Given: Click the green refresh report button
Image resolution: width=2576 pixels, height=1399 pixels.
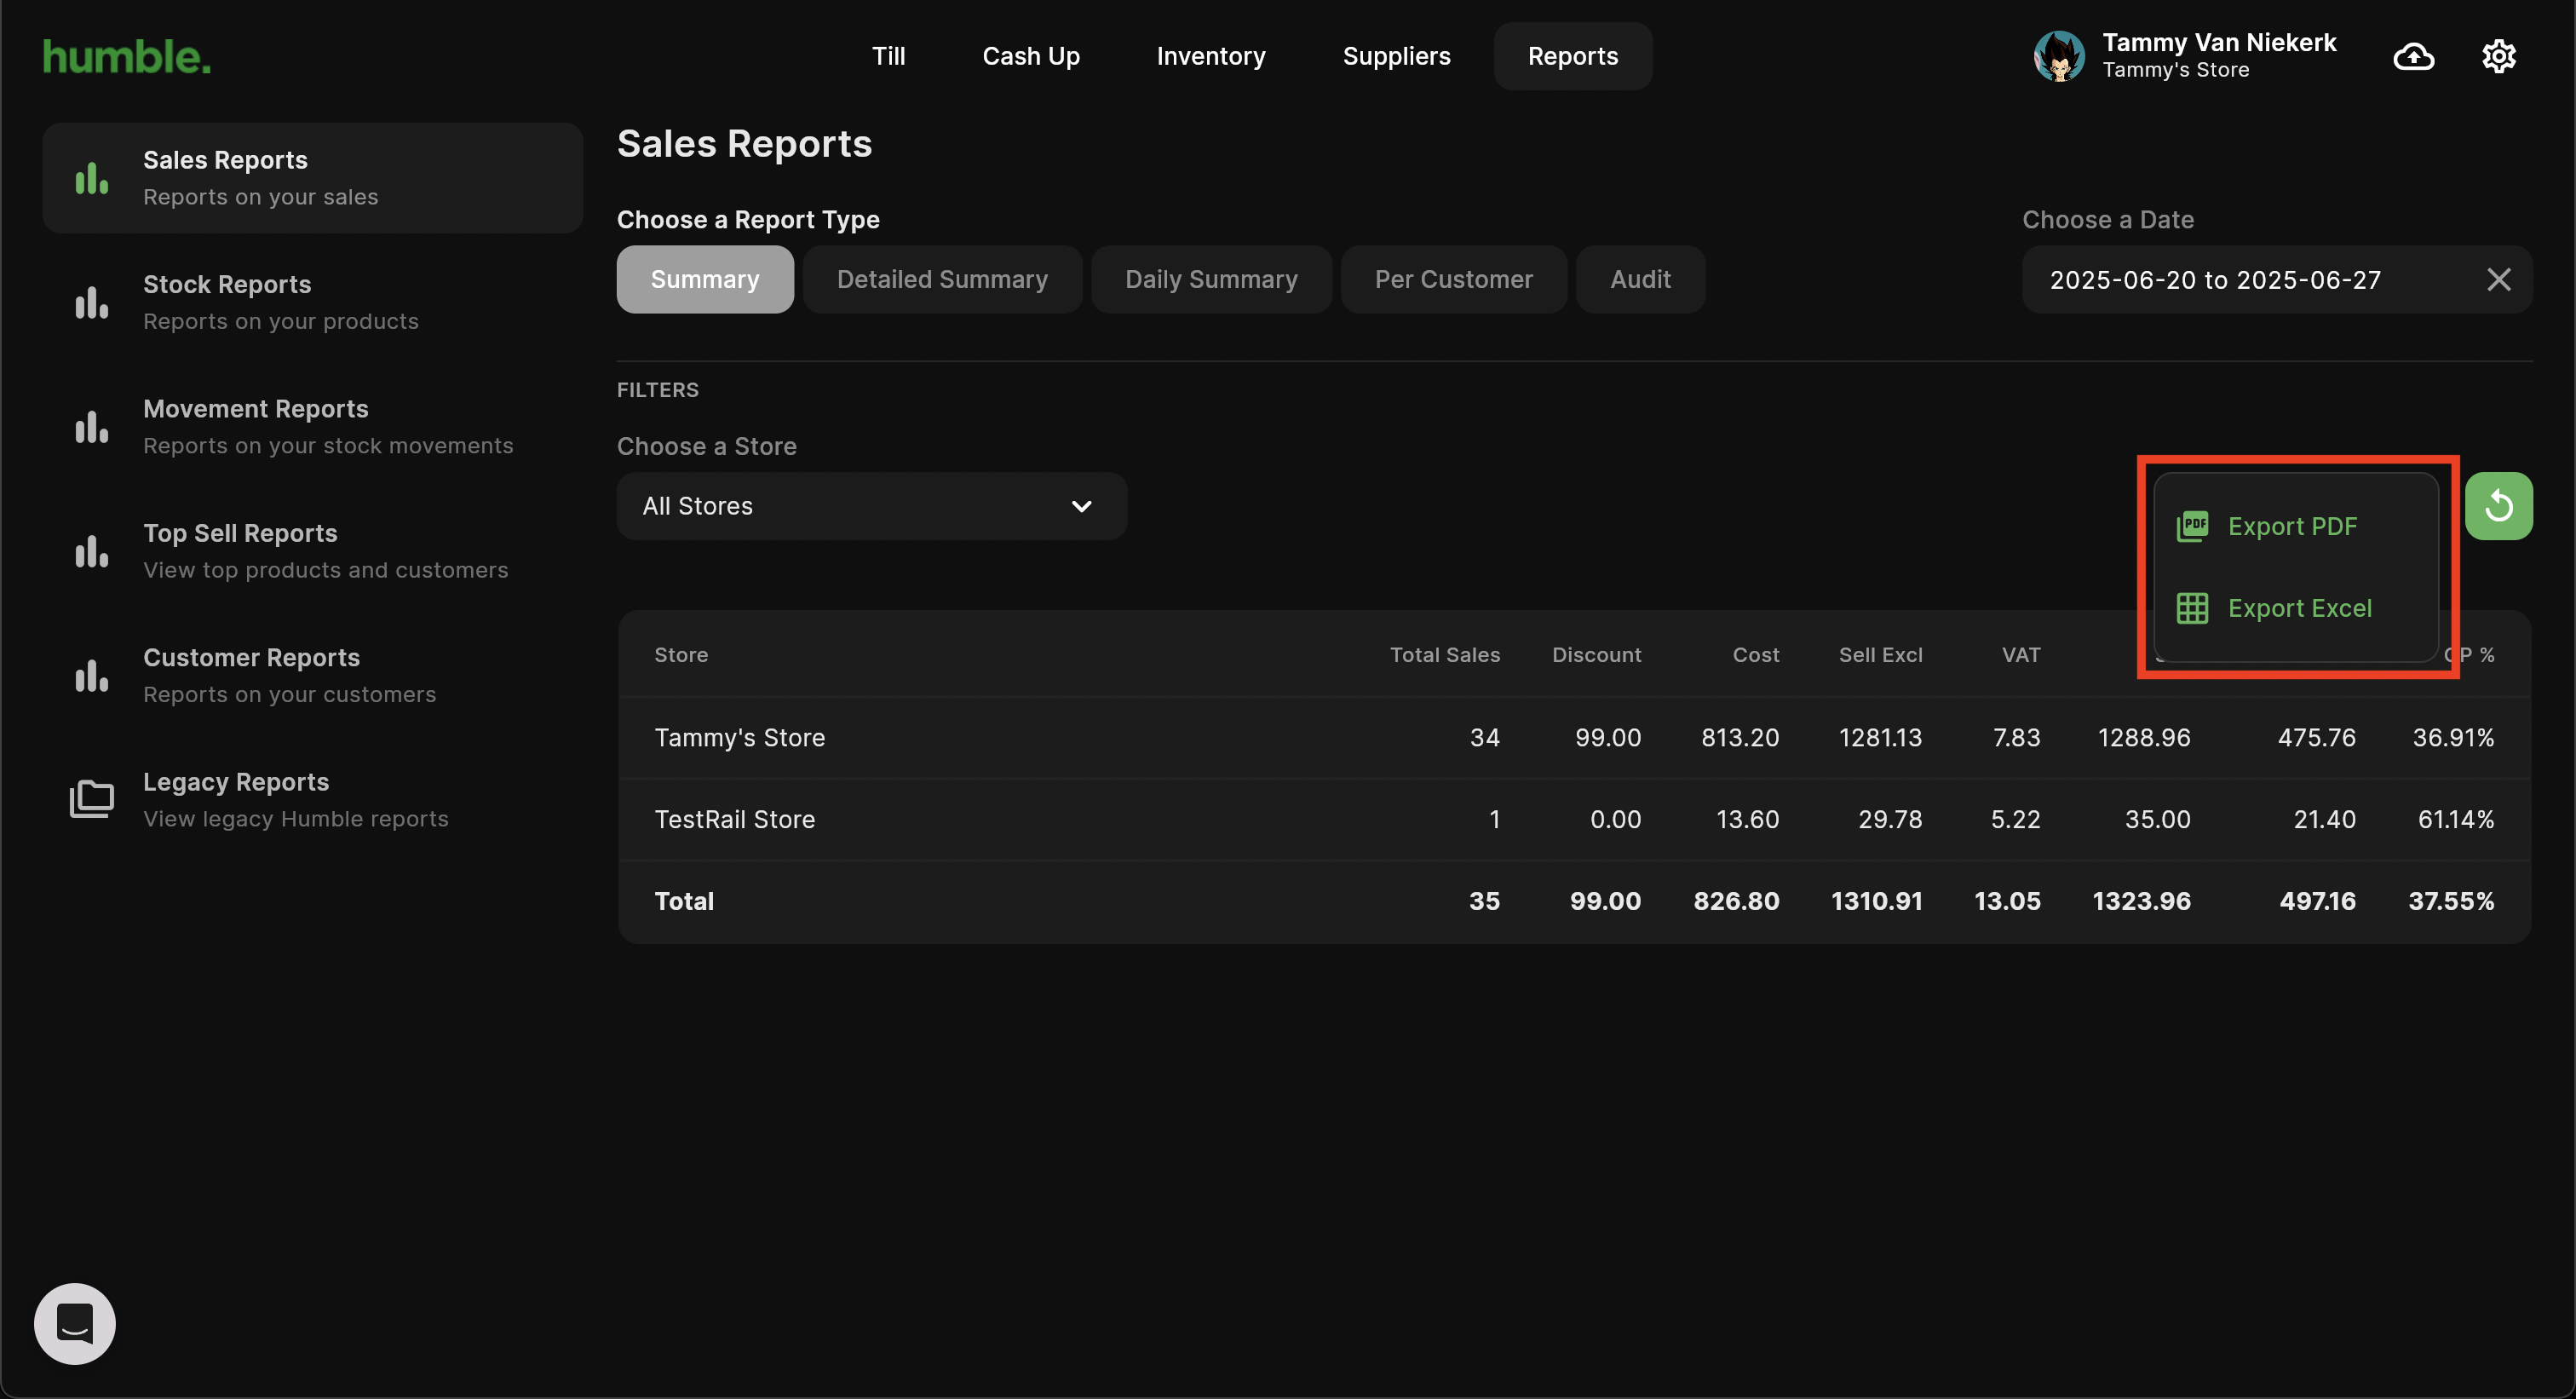Looking at the screenshot, I should coord(2498,506).
